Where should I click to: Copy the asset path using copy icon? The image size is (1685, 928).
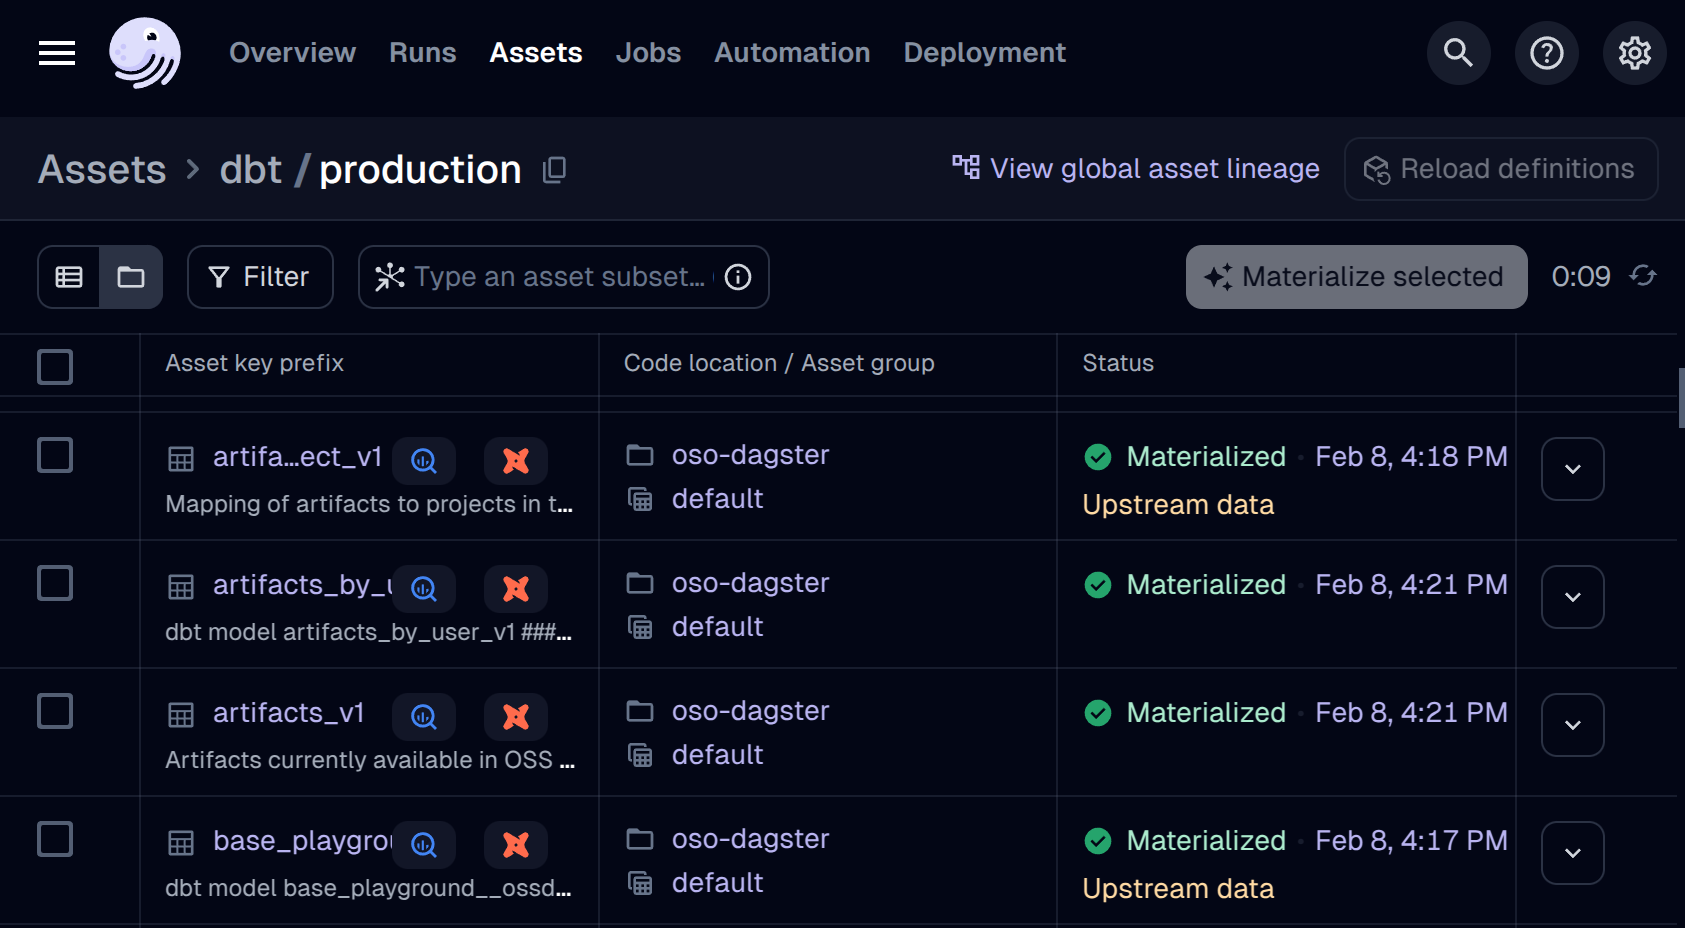point(554,170)
